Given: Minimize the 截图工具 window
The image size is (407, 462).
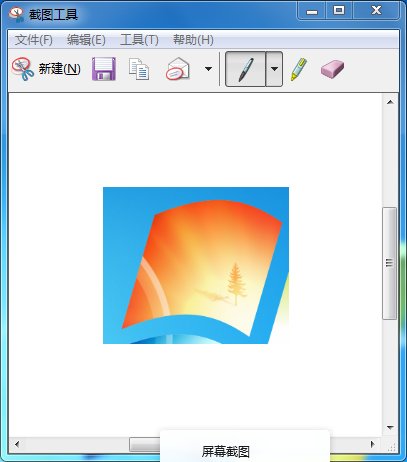Looking at the screenshot, I should tap(312, 12).
